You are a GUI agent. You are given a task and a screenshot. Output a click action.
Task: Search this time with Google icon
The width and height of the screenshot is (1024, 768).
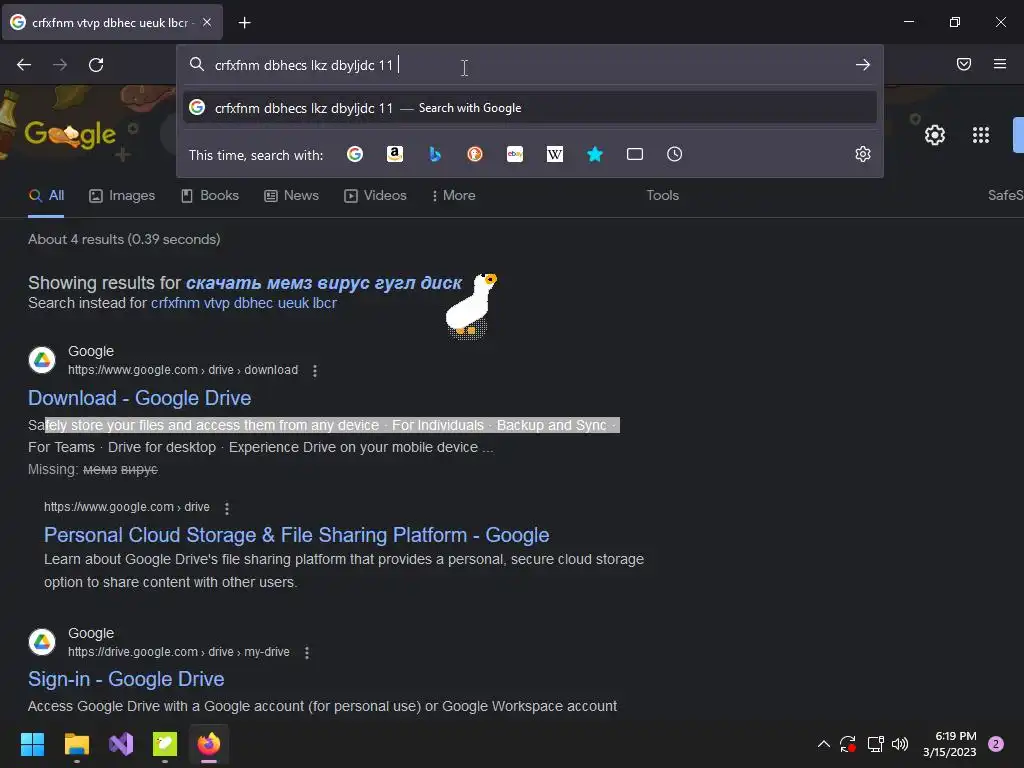pos(355,154)
